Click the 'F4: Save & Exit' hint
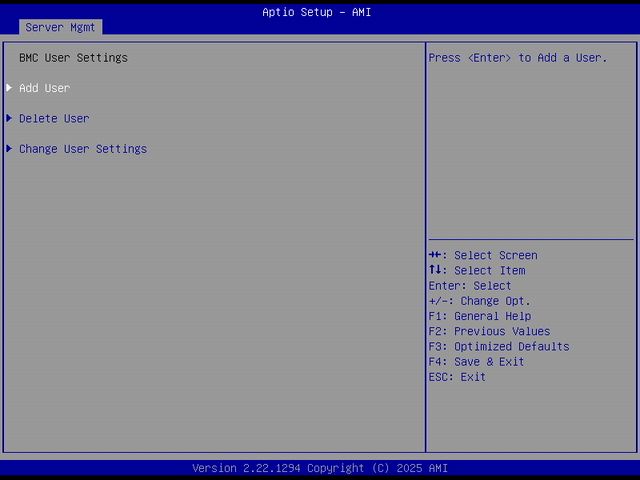Screen dimensions: 640x480 point(476,362)
